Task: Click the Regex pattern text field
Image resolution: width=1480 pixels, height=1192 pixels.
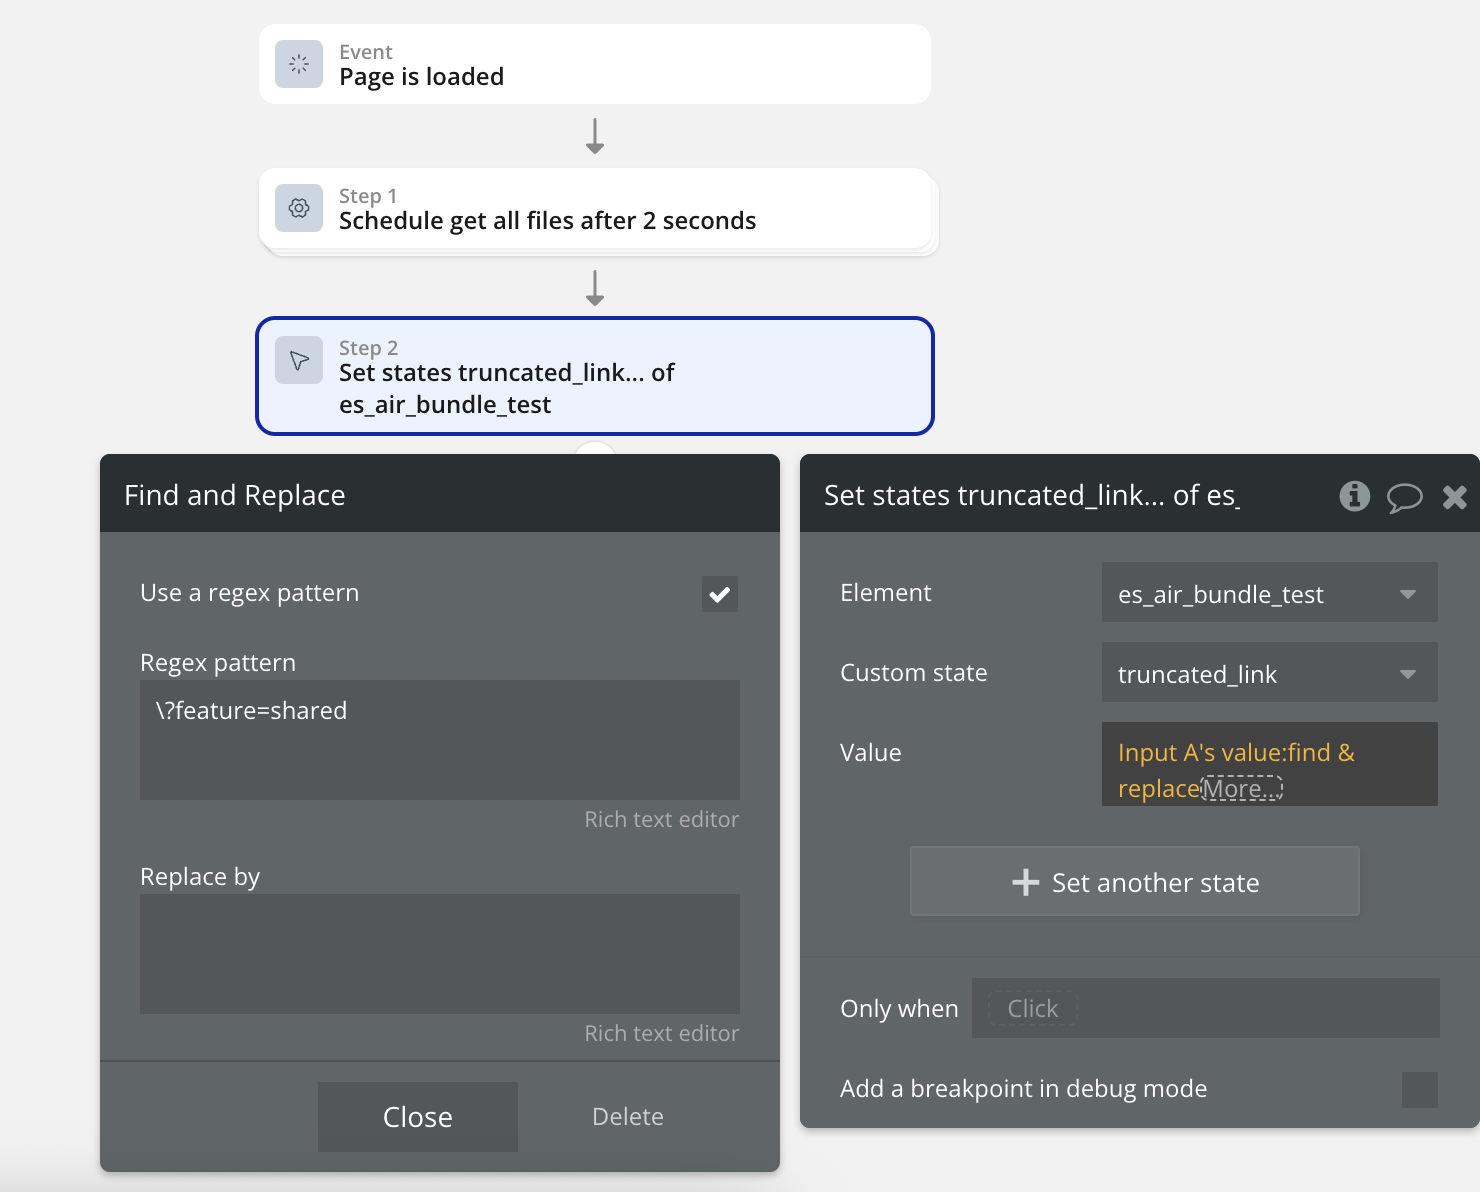Action: click(440, 740)
